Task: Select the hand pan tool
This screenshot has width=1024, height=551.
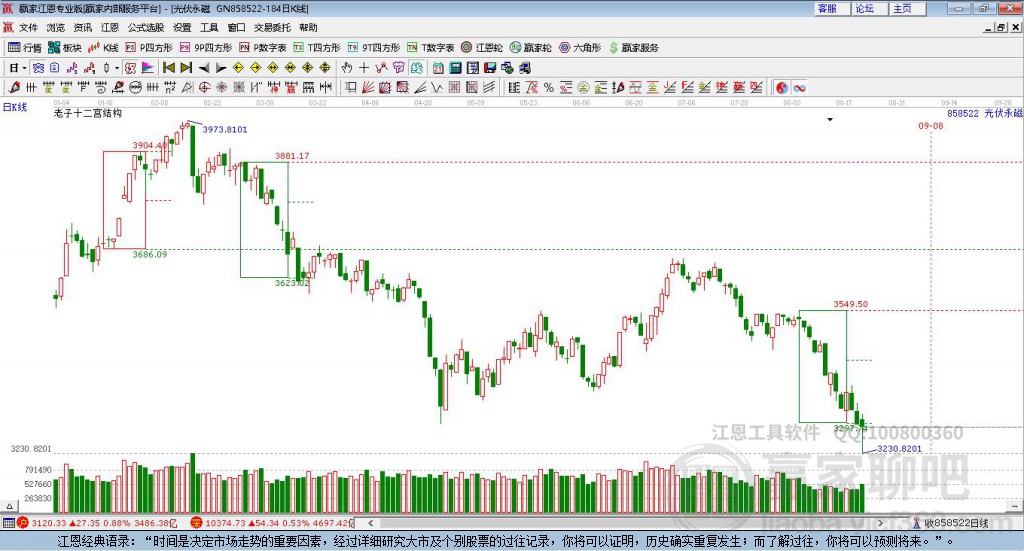Action: (347, 68)
